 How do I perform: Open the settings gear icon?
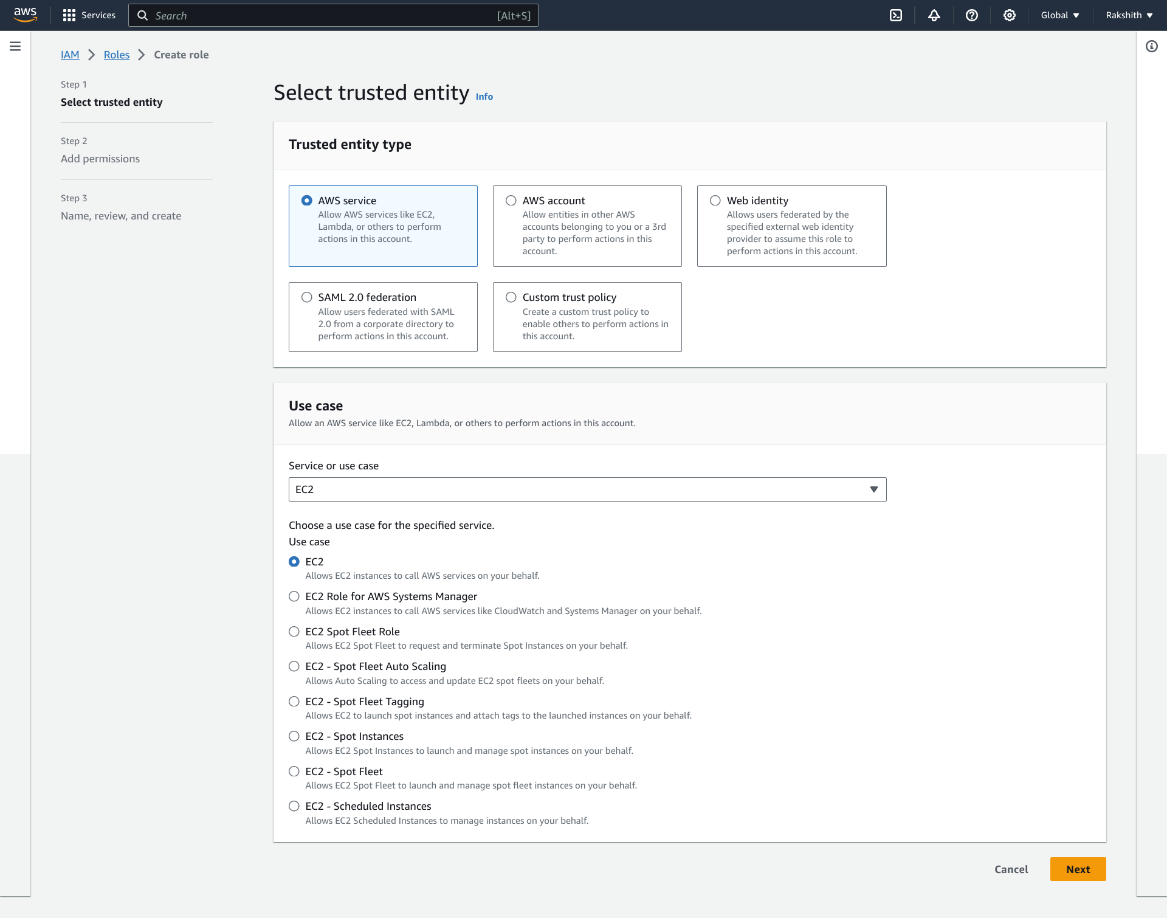[1009, 15]
